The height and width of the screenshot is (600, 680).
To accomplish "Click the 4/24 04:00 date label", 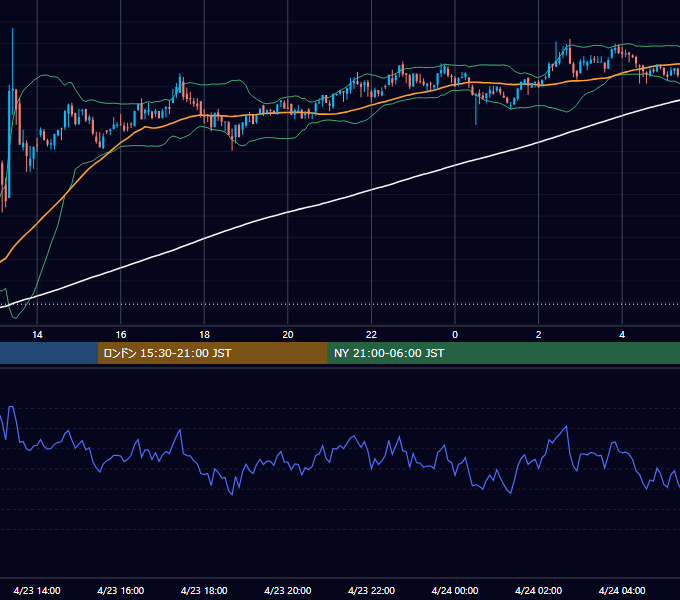I will coord(622,590).
